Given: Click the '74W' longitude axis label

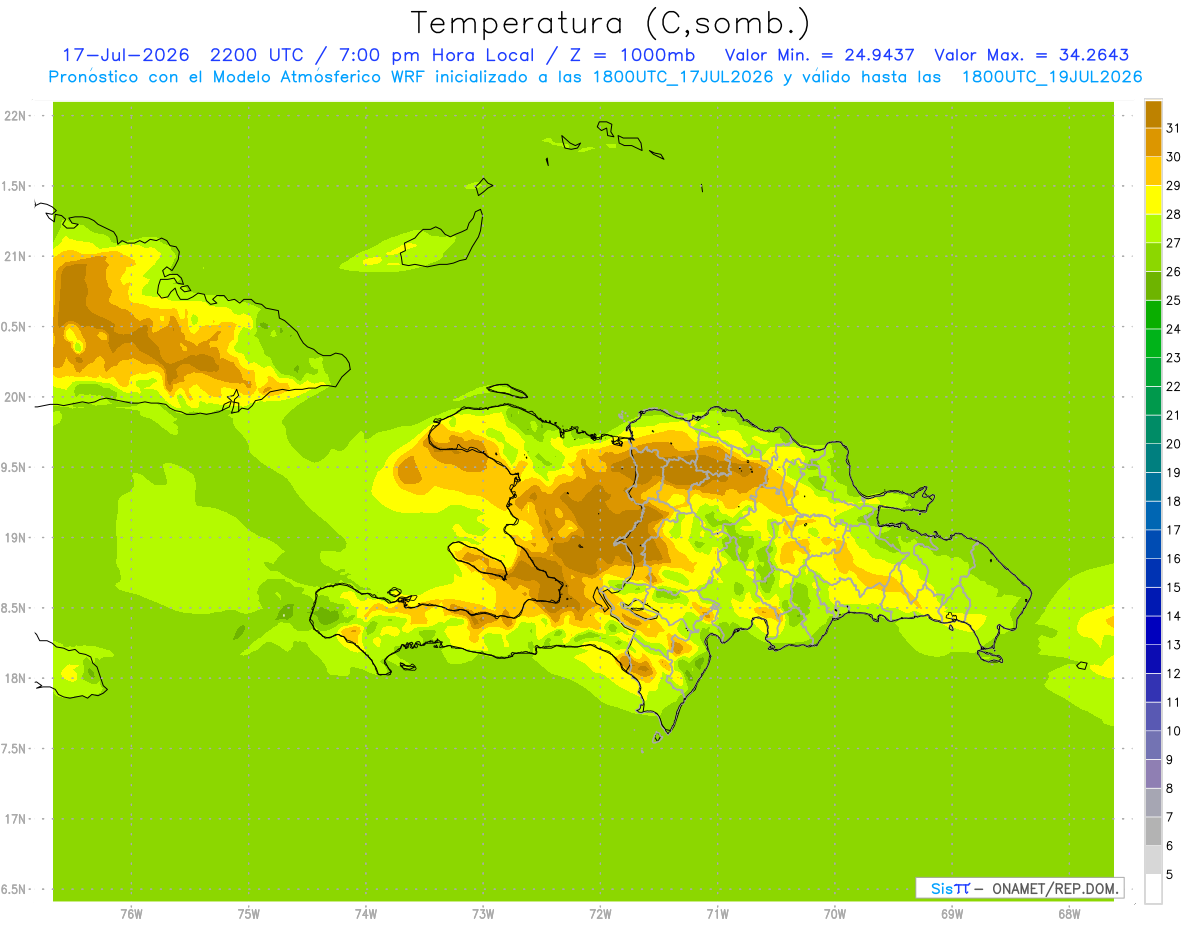Looking at the screenshot, I should (366, 914).
